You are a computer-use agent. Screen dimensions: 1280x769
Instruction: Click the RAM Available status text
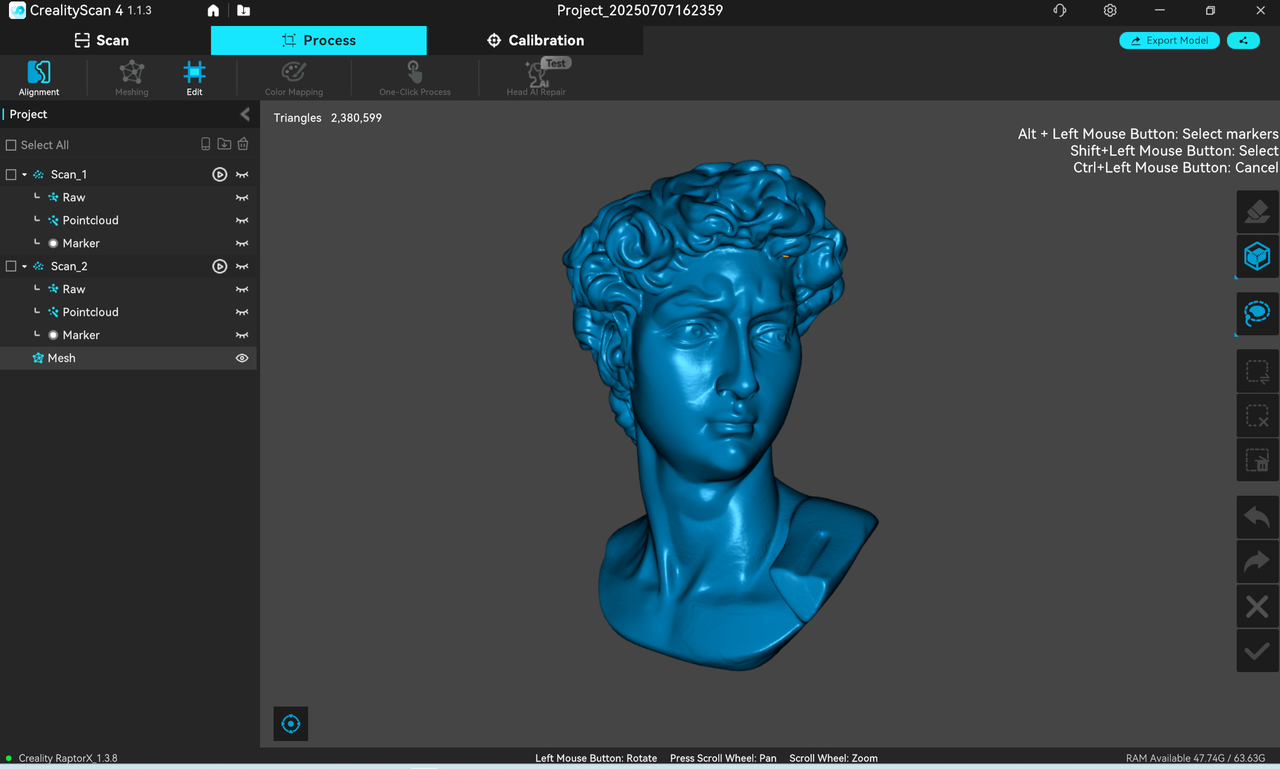tap(1195, 758)
